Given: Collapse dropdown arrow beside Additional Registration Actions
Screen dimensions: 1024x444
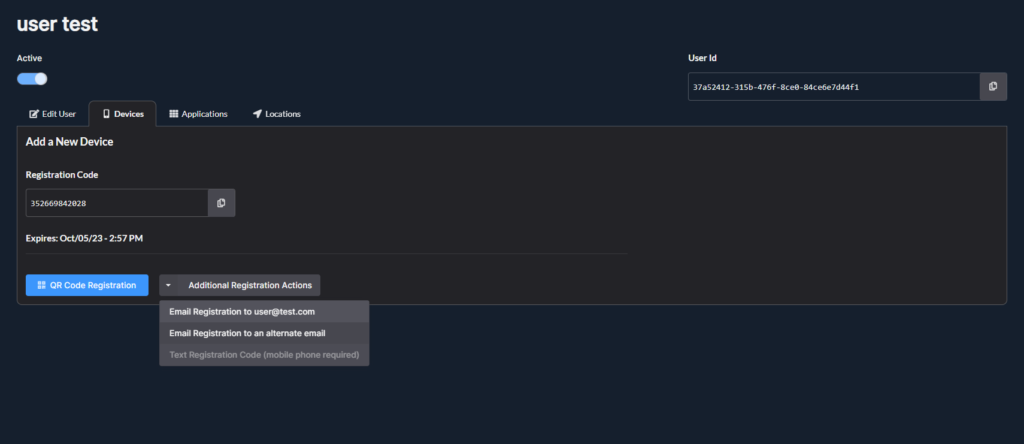Looking at the screenshot, I should tap(168, 285).
